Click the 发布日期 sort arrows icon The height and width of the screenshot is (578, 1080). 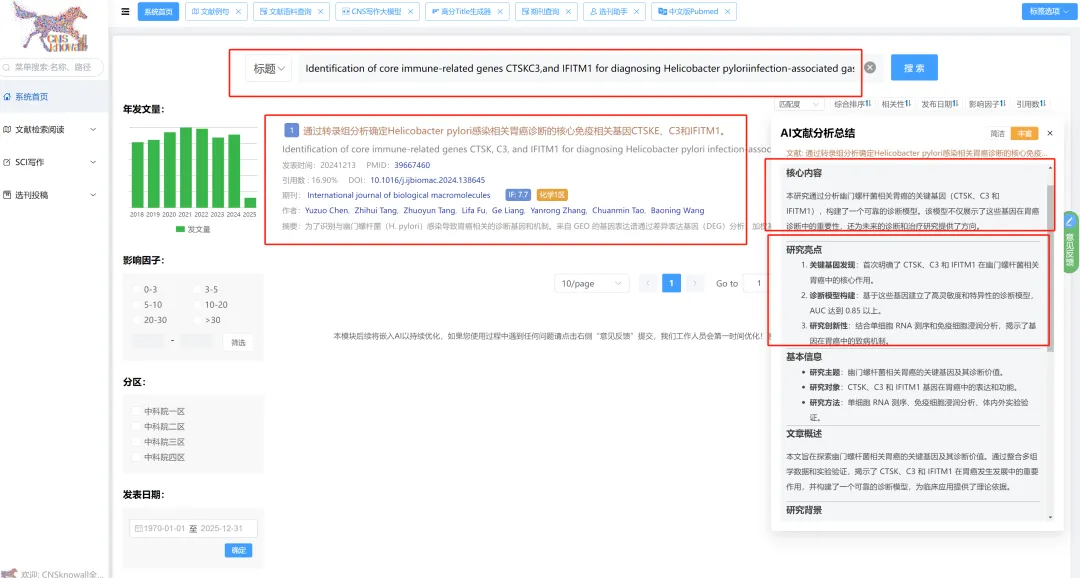click(956, 104)
